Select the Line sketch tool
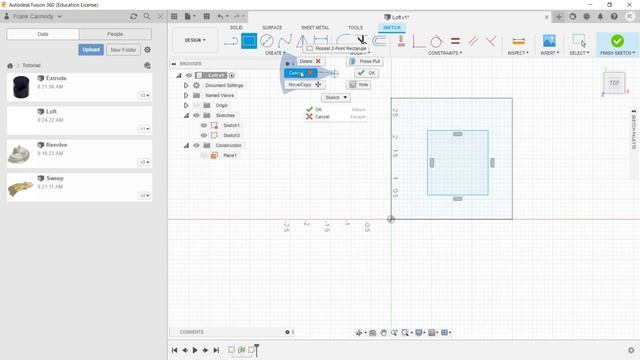The width and height of the screenshot is (640, 360). tap(231, 41)
